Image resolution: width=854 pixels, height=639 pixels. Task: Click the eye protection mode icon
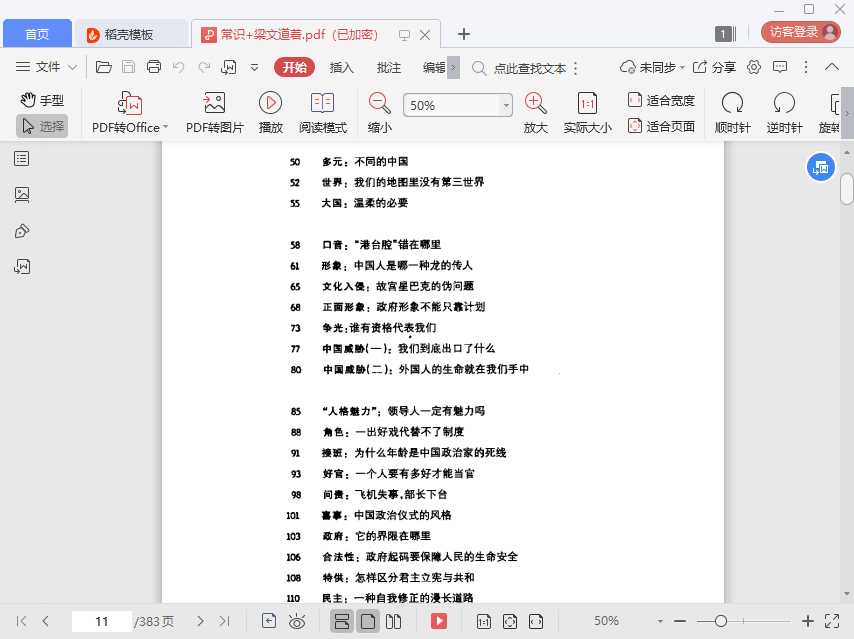click(297, 621)
